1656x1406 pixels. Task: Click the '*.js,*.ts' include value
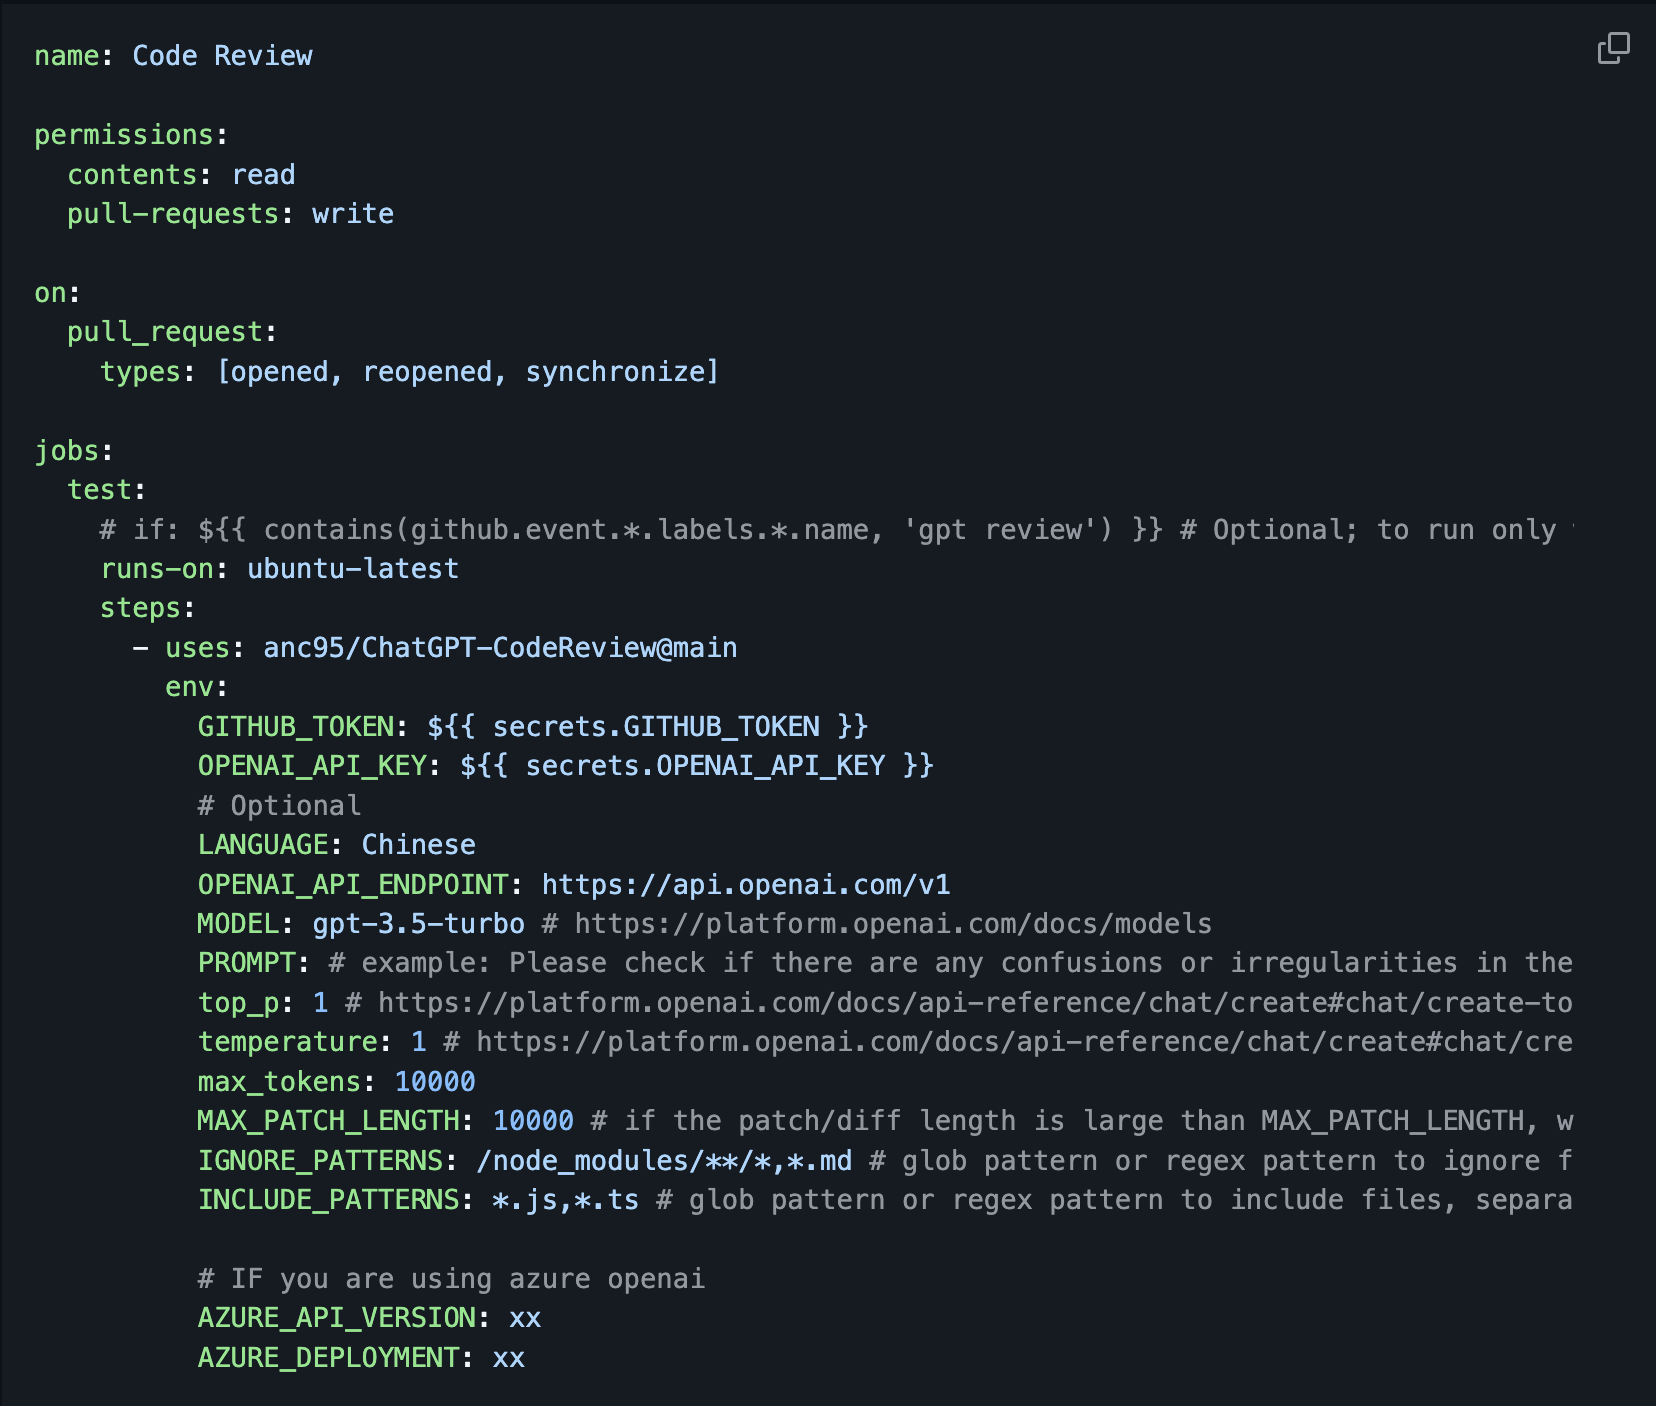tap(566, 1200)
